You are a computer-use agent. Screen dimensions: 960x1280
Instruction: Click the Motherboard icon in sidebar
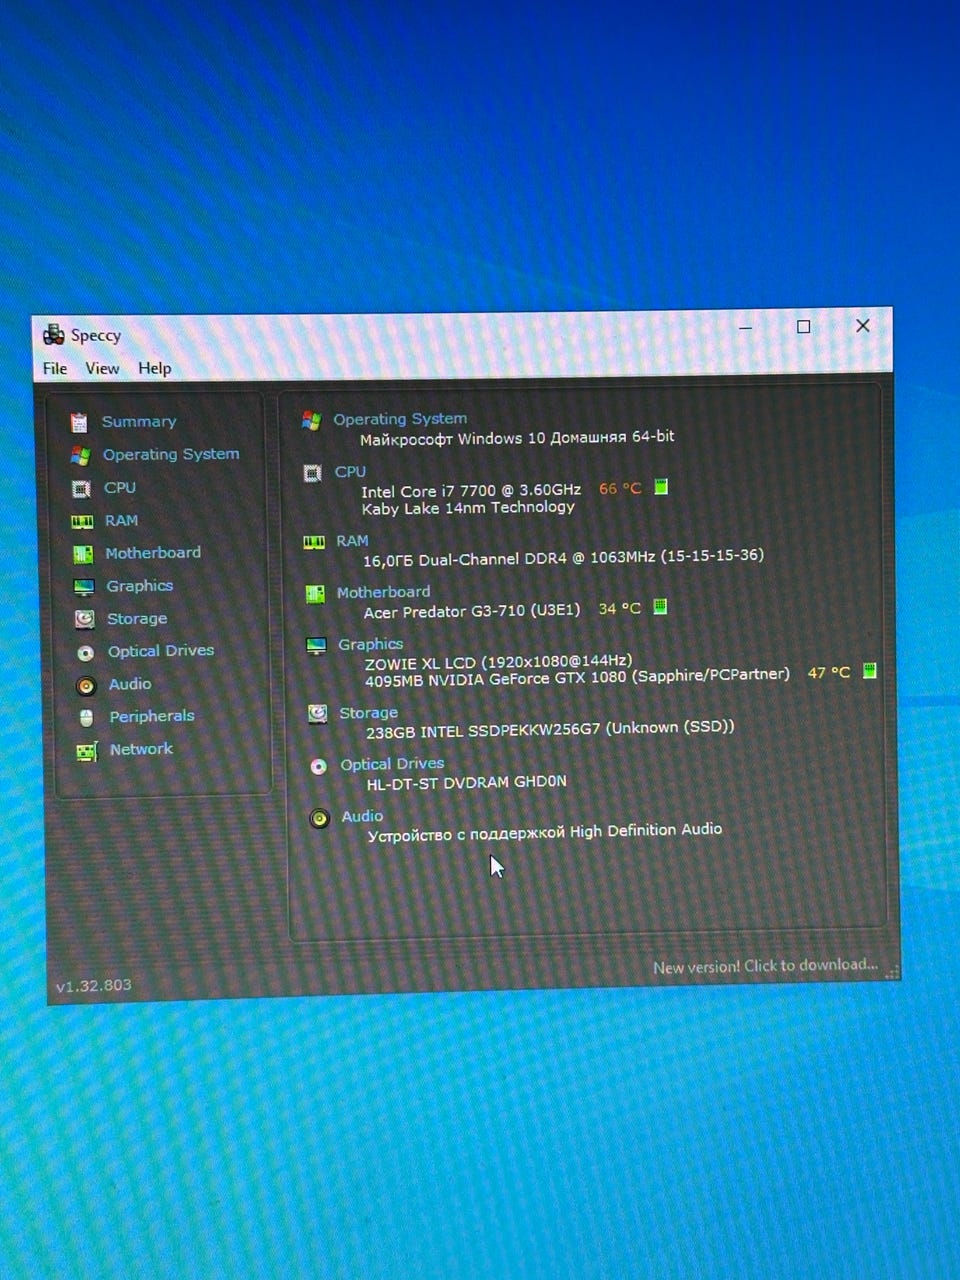tap(83, 554)
